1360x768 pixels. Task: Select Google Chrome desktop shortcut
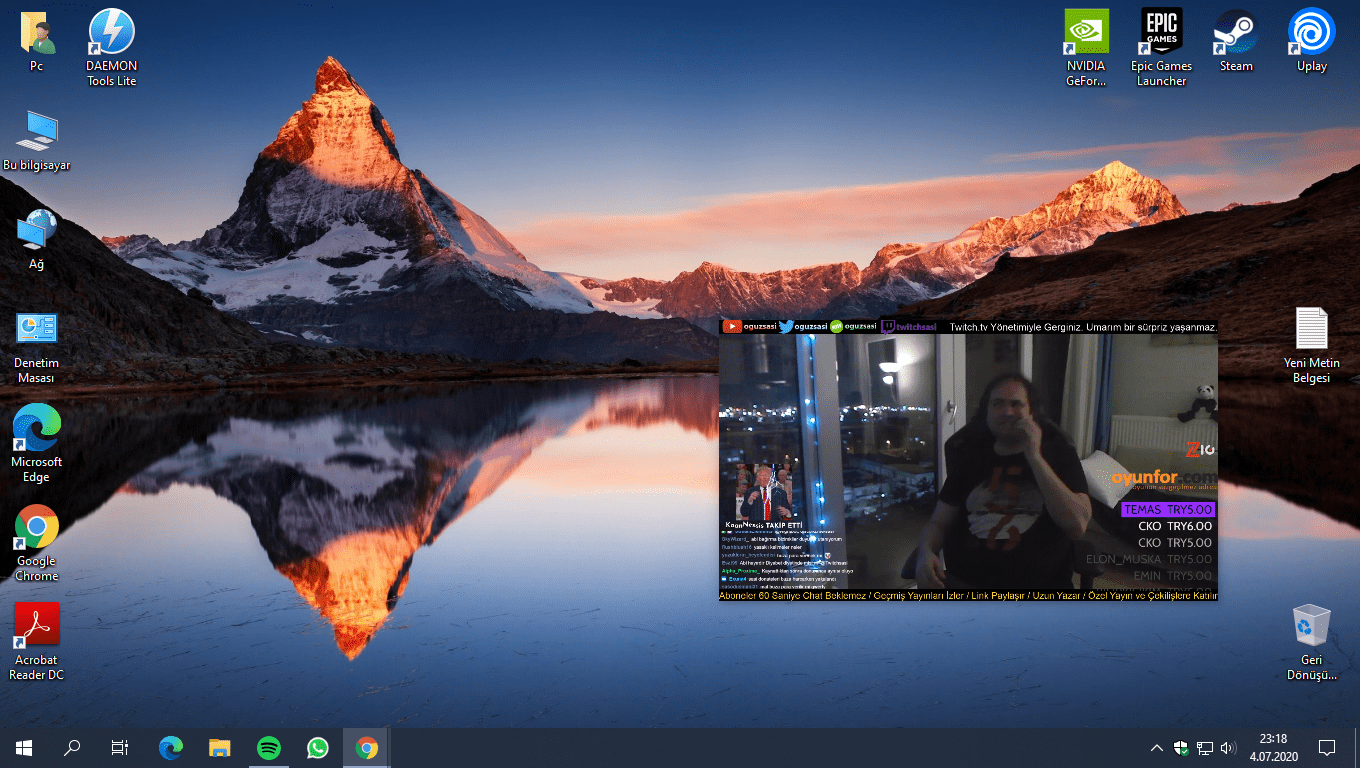coord(36,543)
